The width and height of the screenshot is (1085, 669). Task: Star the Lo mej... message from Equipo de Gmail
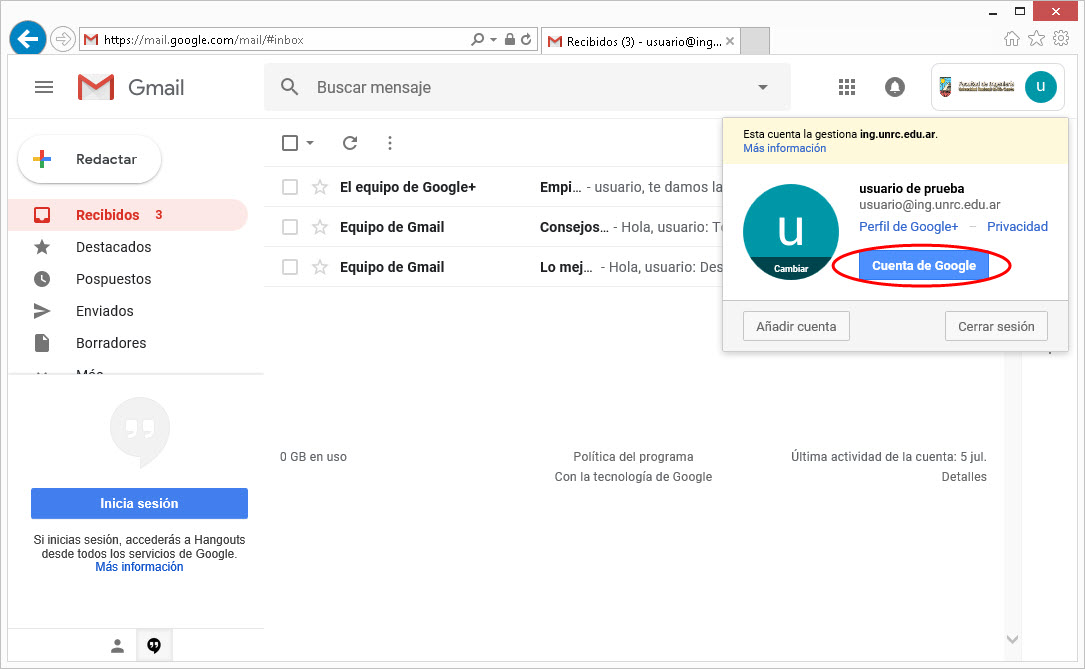320,267
